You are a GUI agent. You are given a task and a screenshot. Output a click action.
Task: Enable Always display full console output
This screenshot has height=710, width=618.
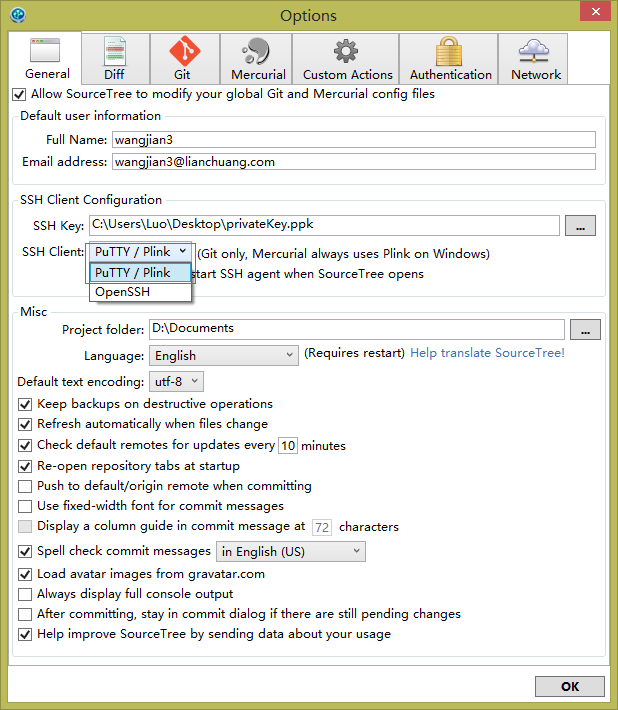point(25,594)
